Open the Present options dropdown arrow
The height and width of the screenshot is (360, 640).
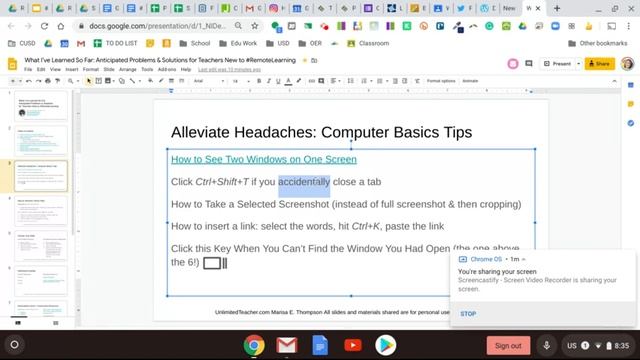578,64
